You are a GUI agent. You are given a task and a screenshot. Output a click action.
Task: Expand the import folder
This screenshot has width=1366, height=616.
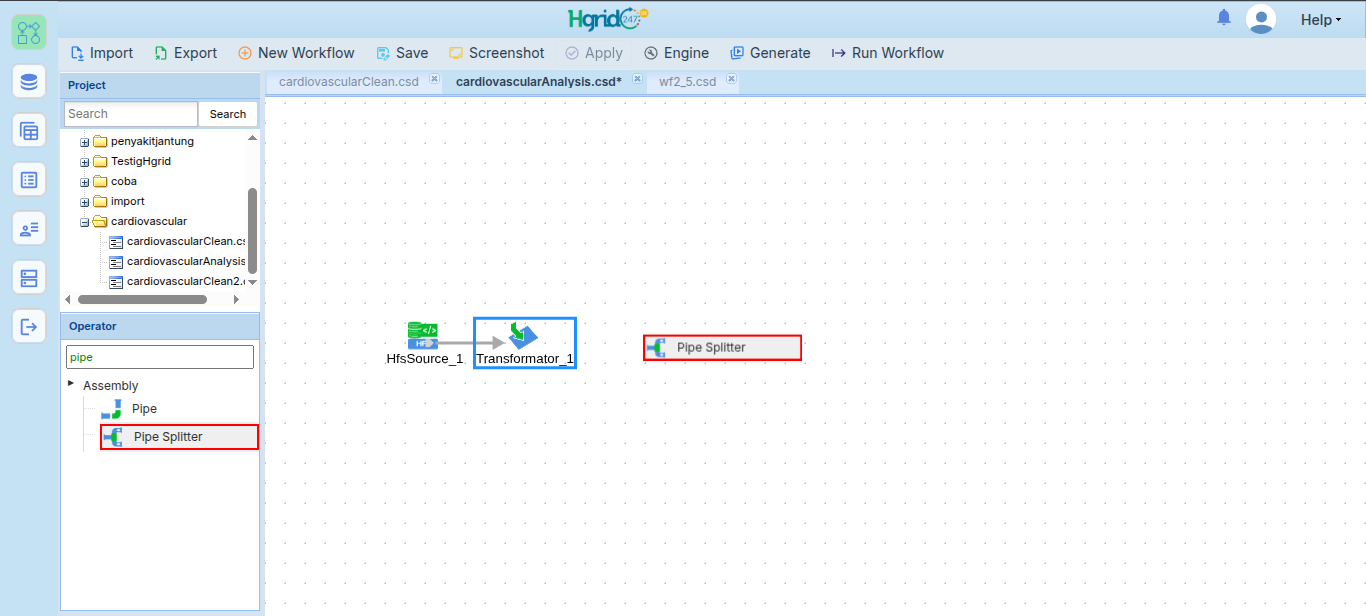[x=85, y=202]
